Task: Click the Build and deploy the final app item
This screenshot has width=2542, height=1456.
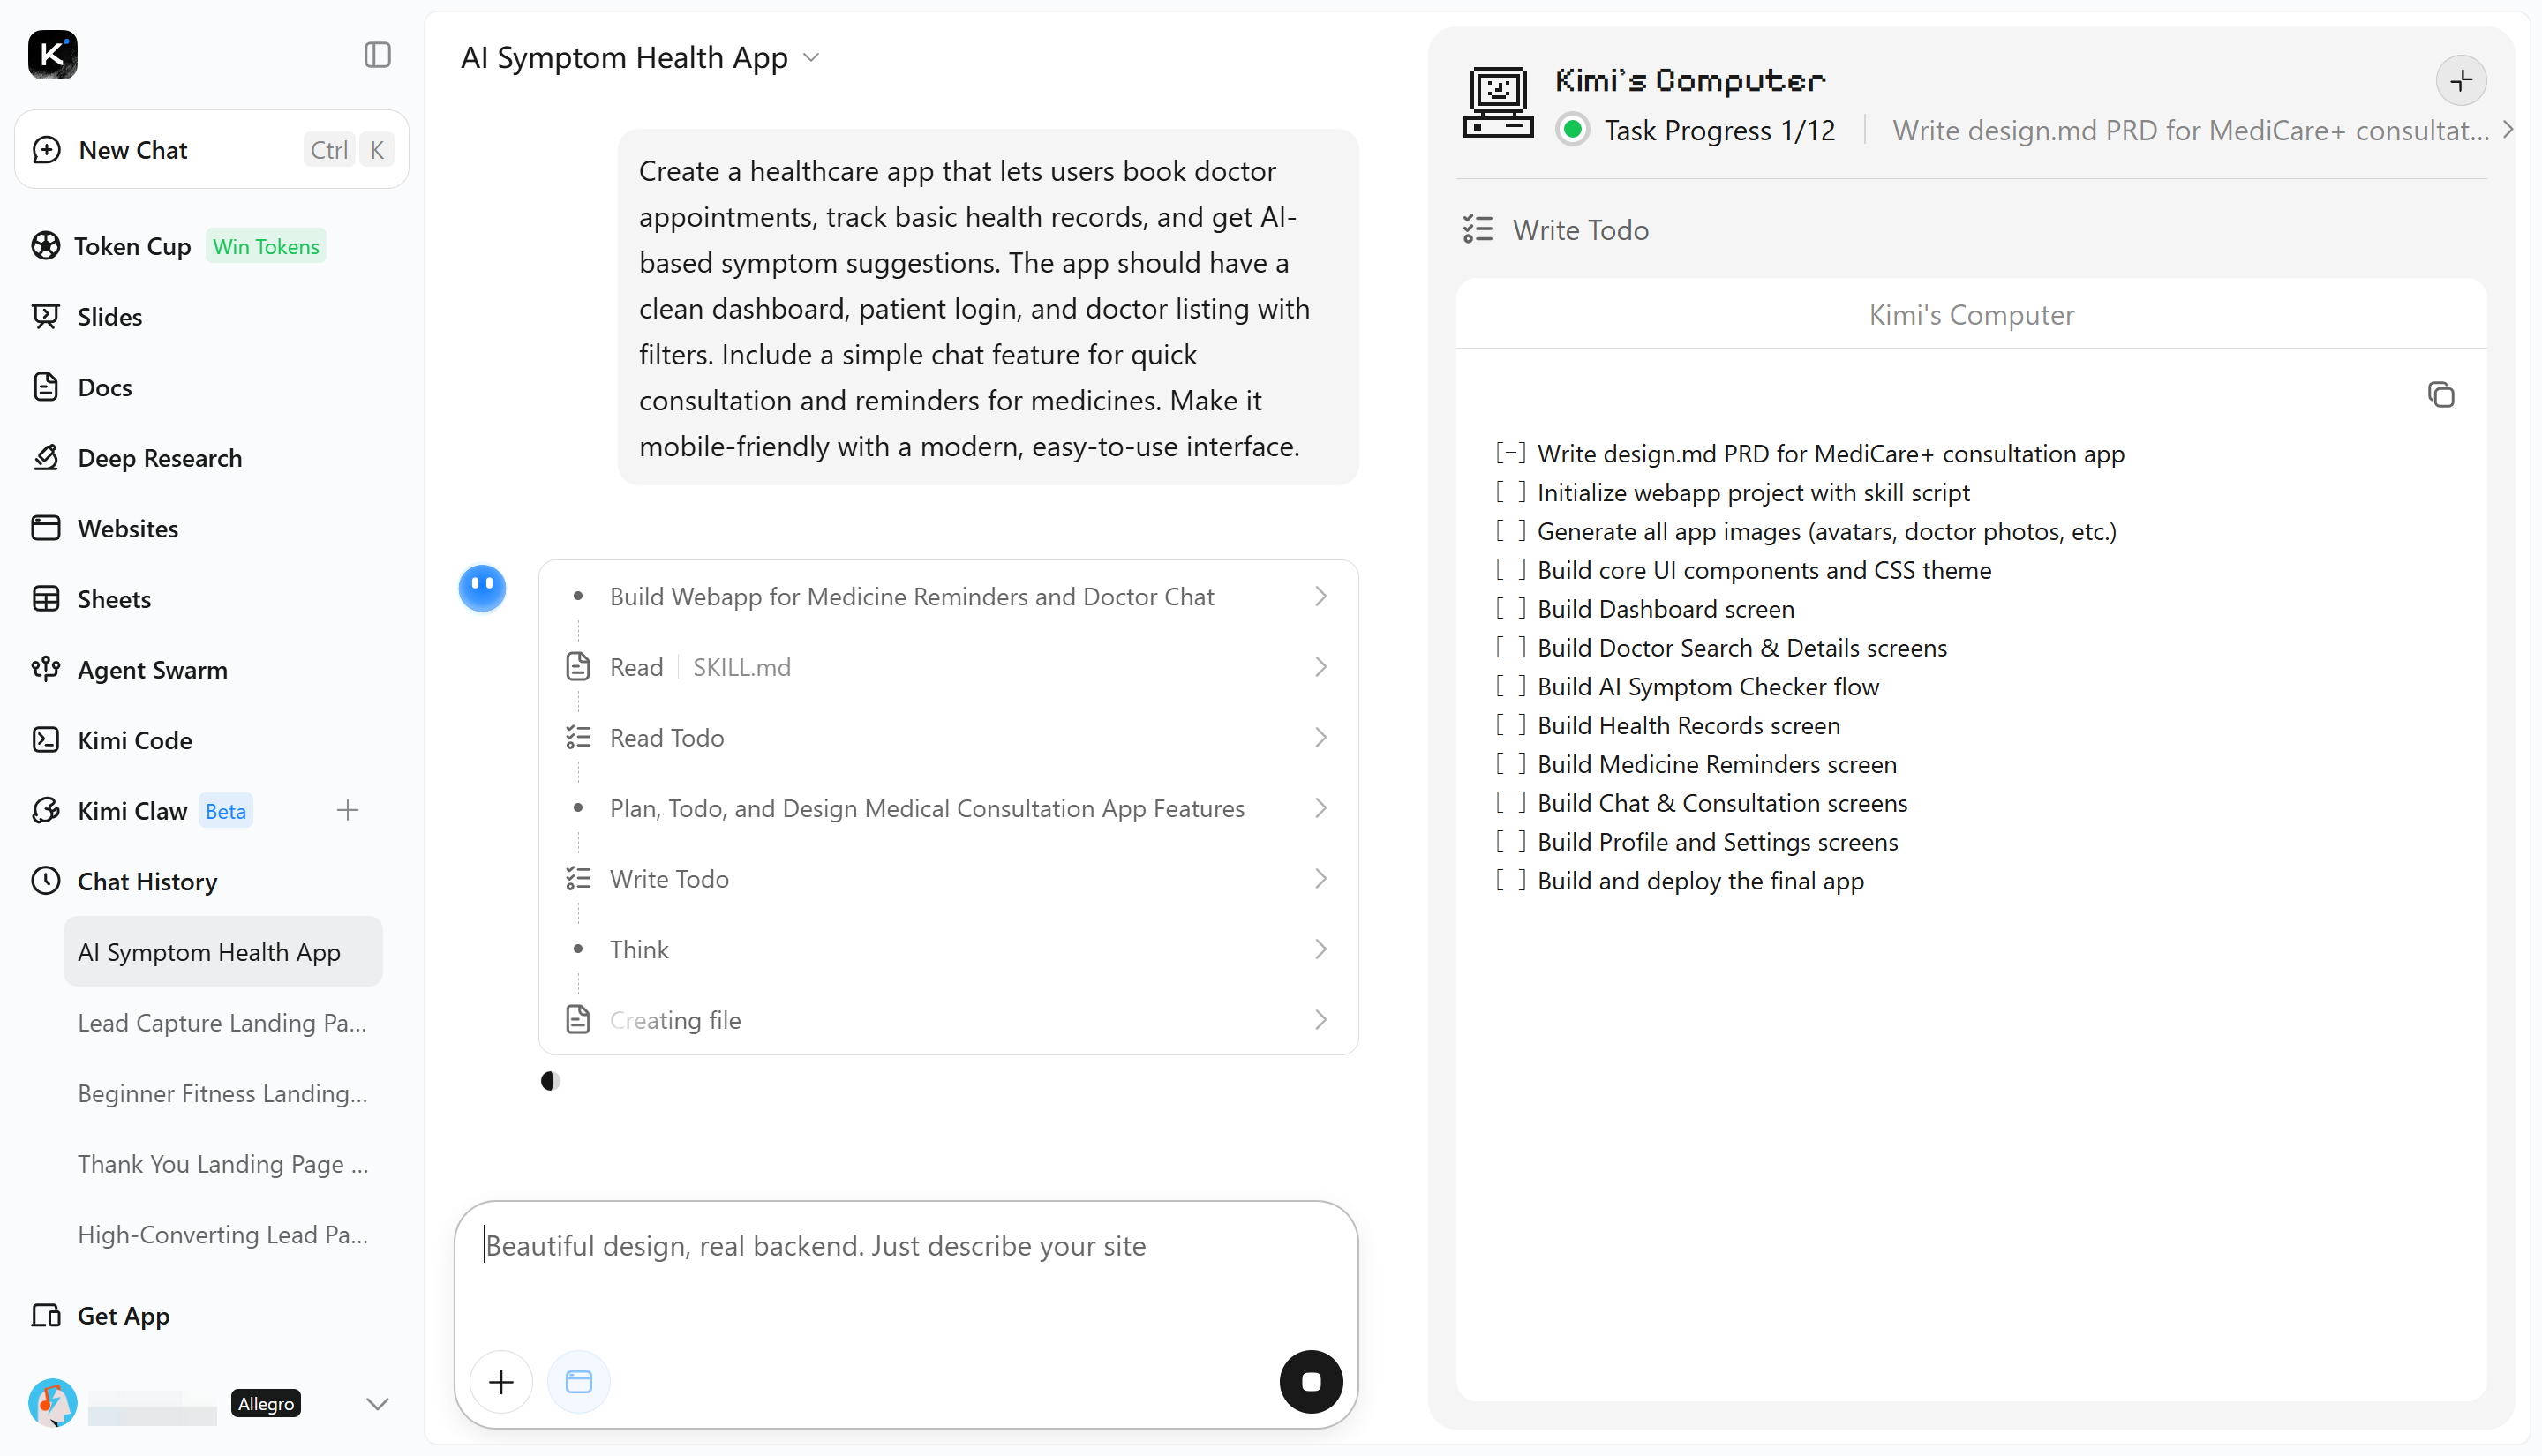Action: (x=1700, y=880)
